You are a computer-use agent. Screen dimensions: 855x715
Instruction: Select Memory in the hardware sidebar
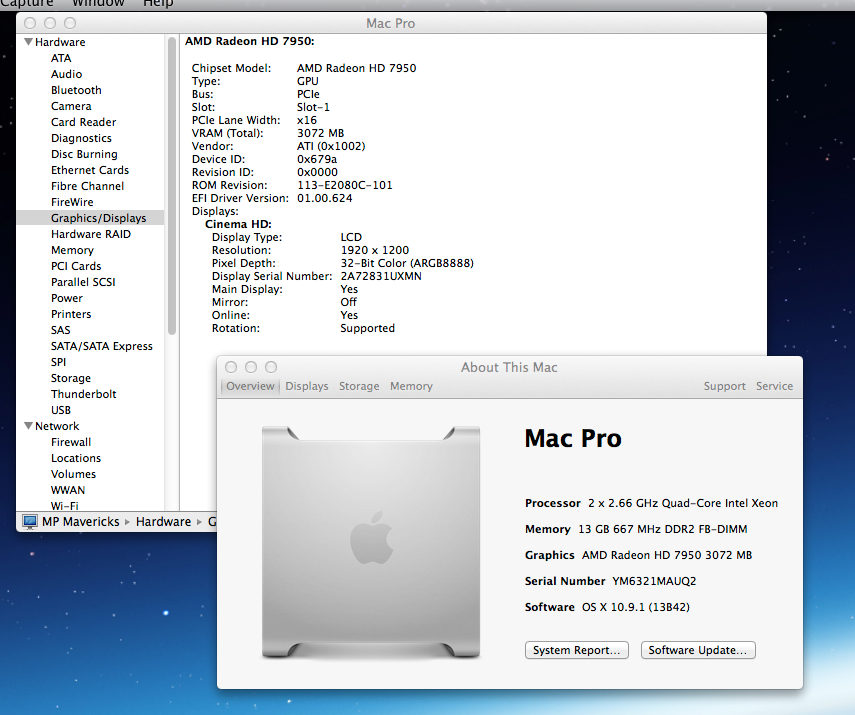click(x=72, y=250)
